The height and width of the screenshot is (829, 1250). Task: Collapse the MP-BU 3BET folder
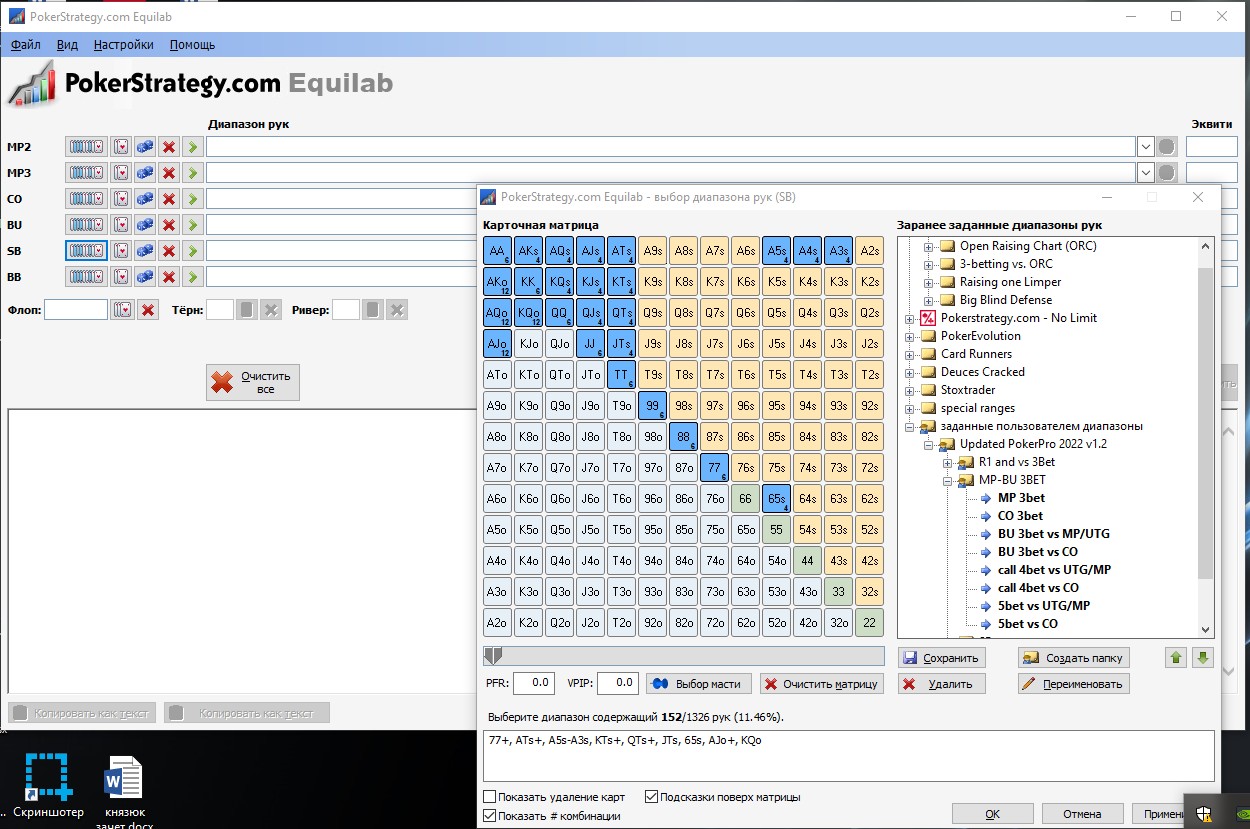(947, 480)
